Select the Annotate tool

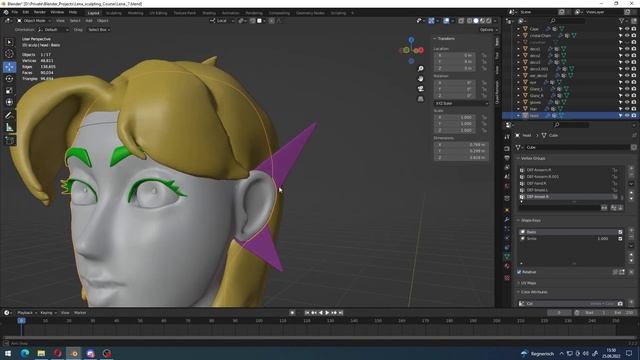coord(9,115)
